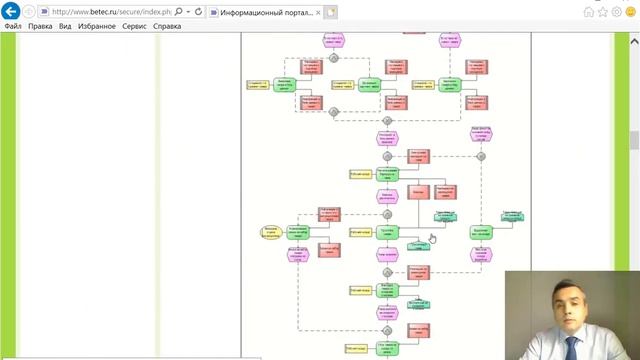The image size is (640, 360).
Task: Open the Favorites star icon
Action: [602, 12]
